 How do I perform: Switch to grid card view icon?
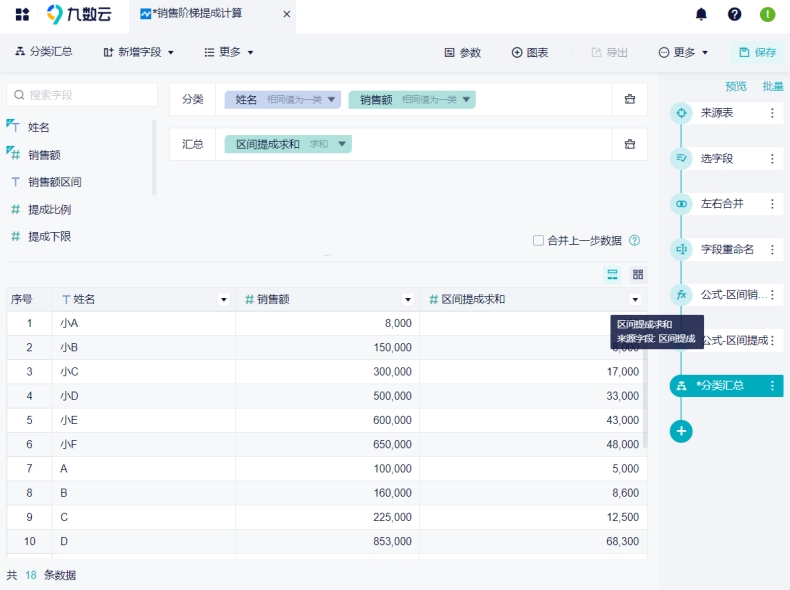(638, 274)
